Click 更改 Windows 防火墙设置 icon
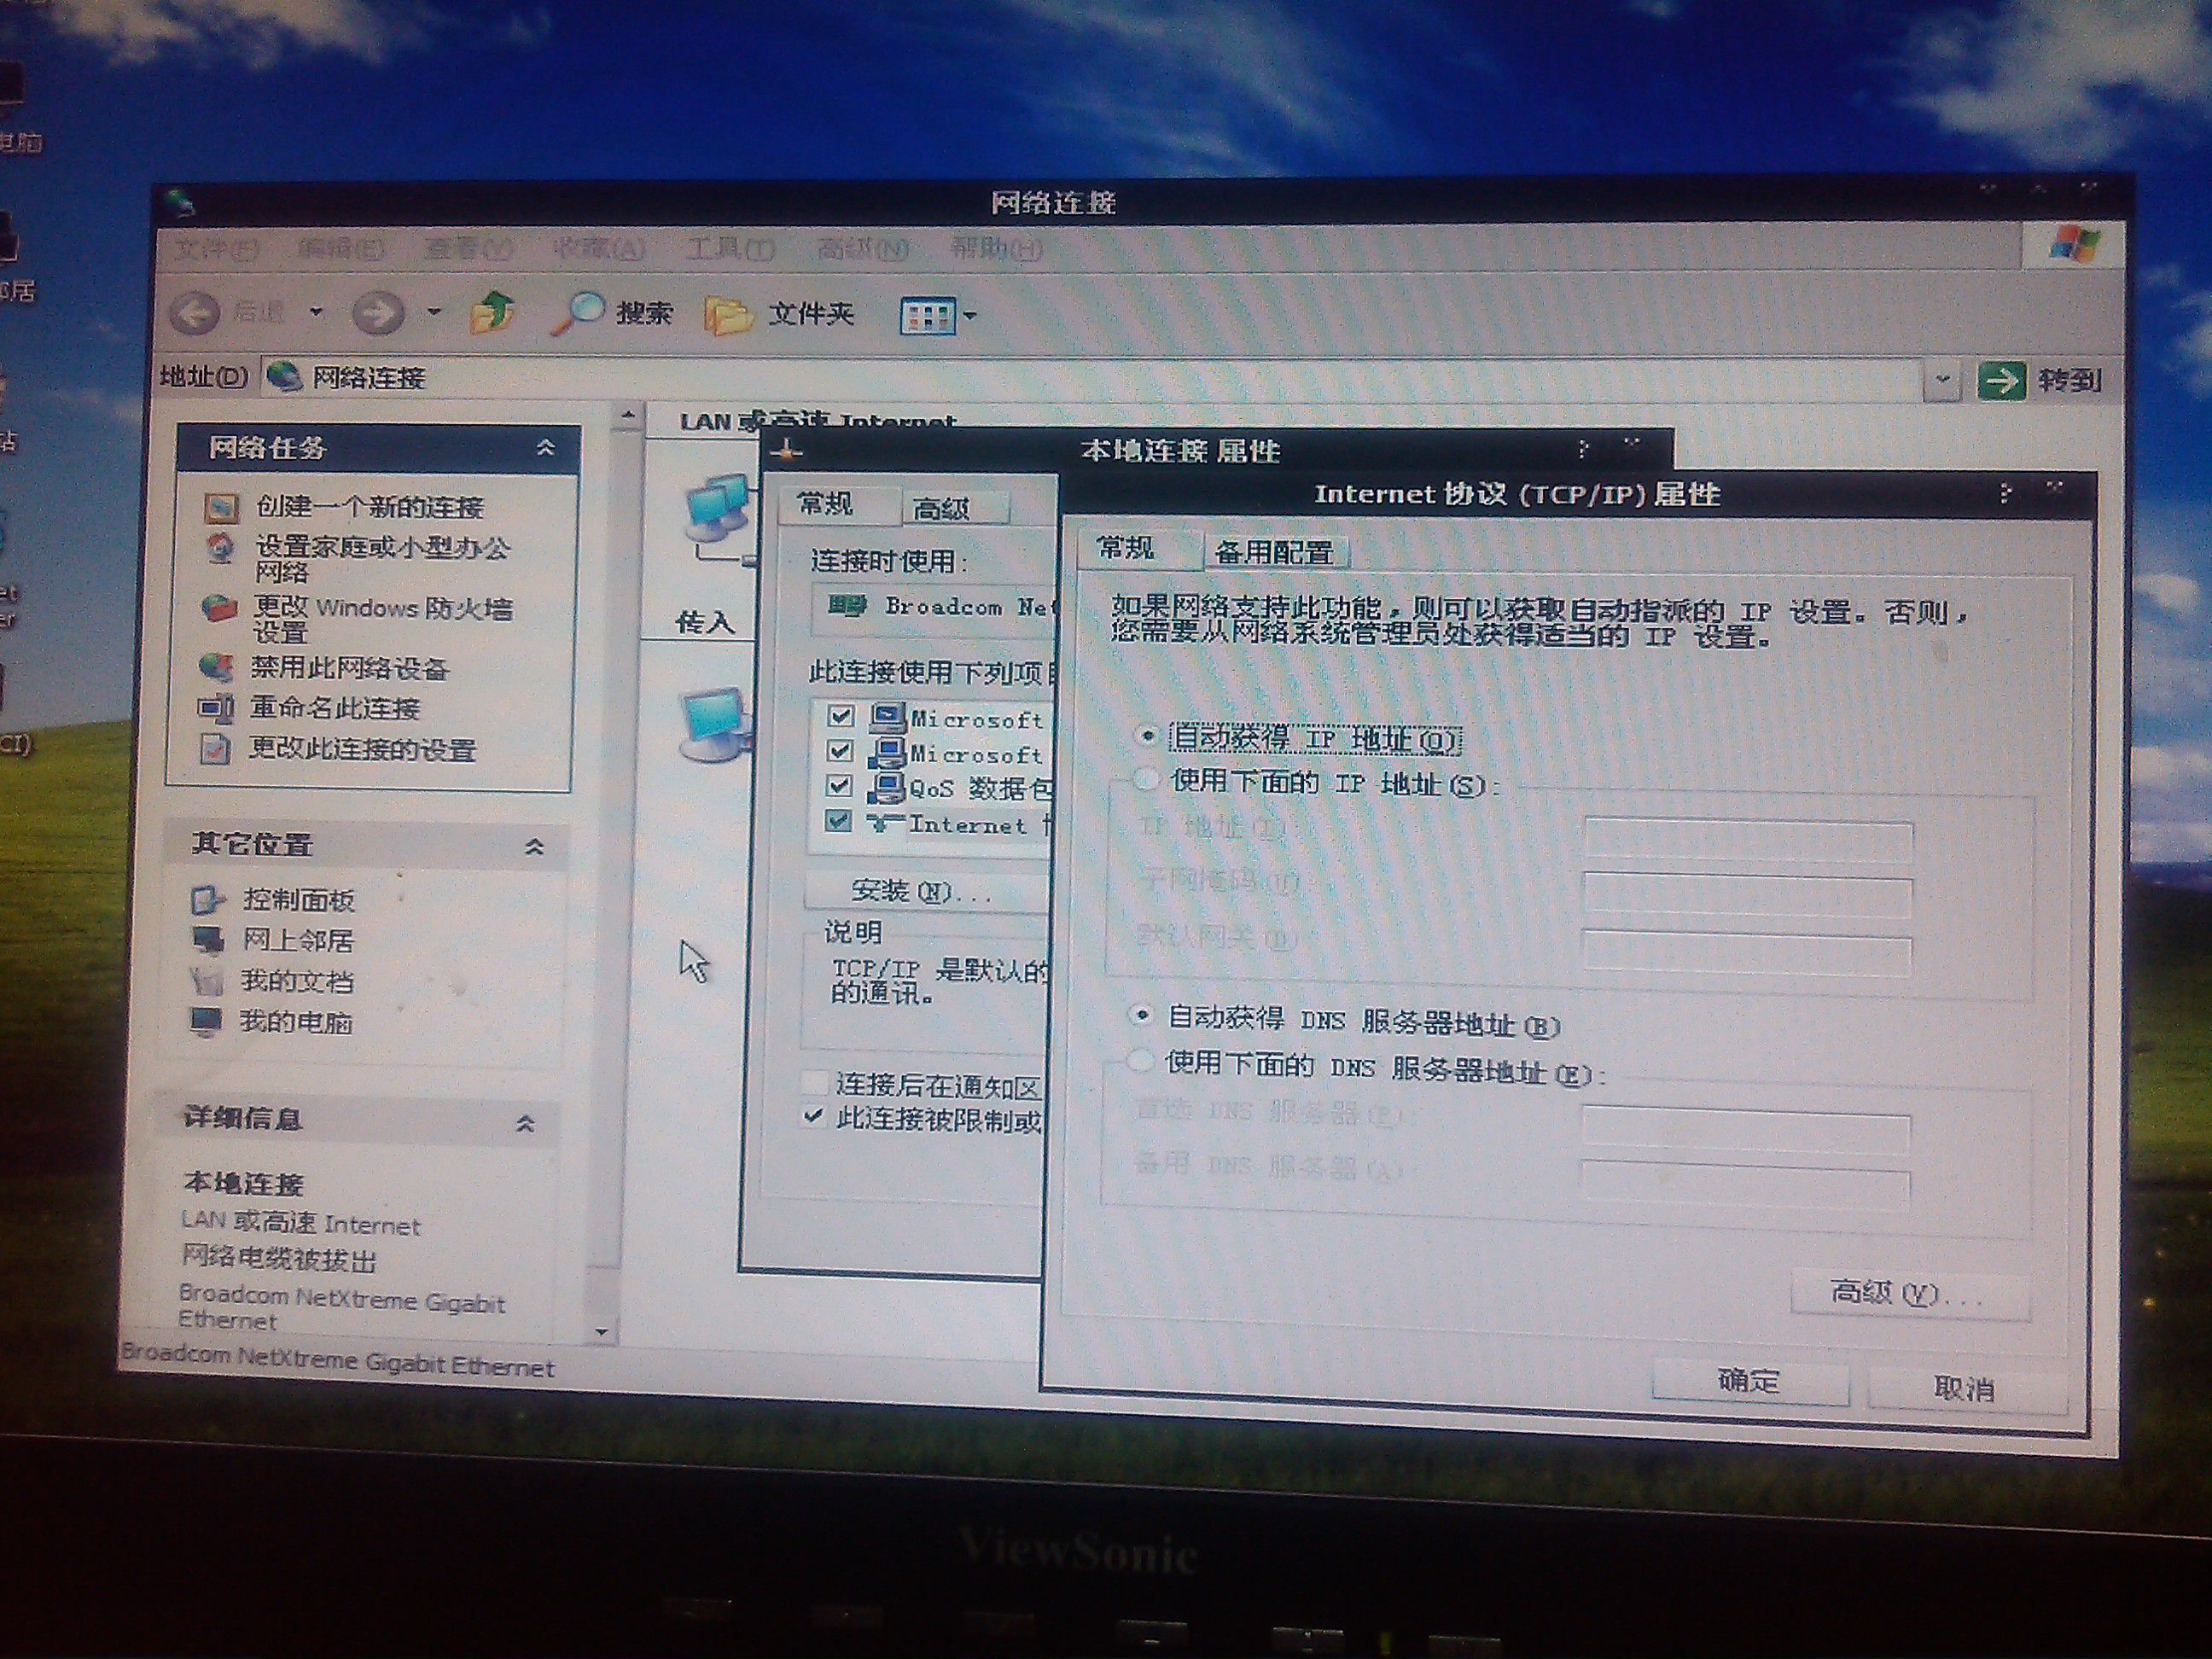2212x1659 pixels. [x=218, y=608]
